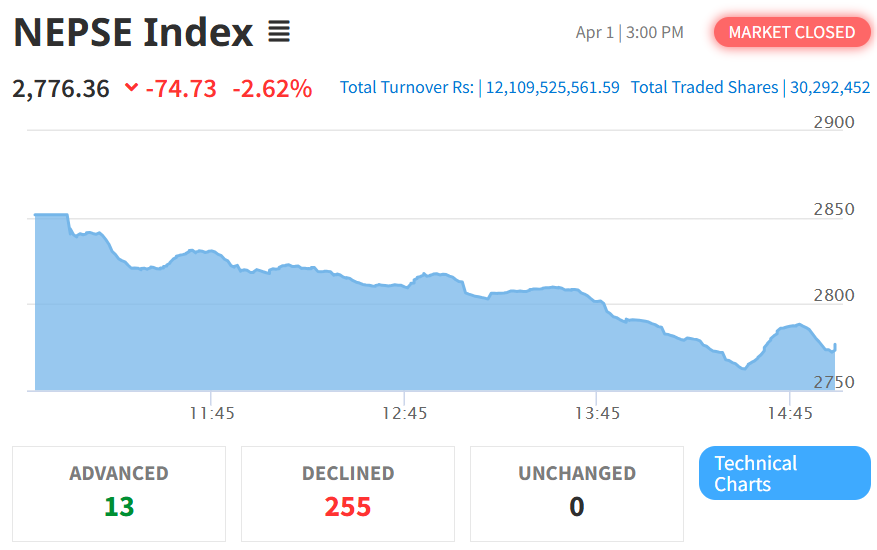Click the 14:45 time axis label
Screen dimensions: 877x550
click(790, 412)
